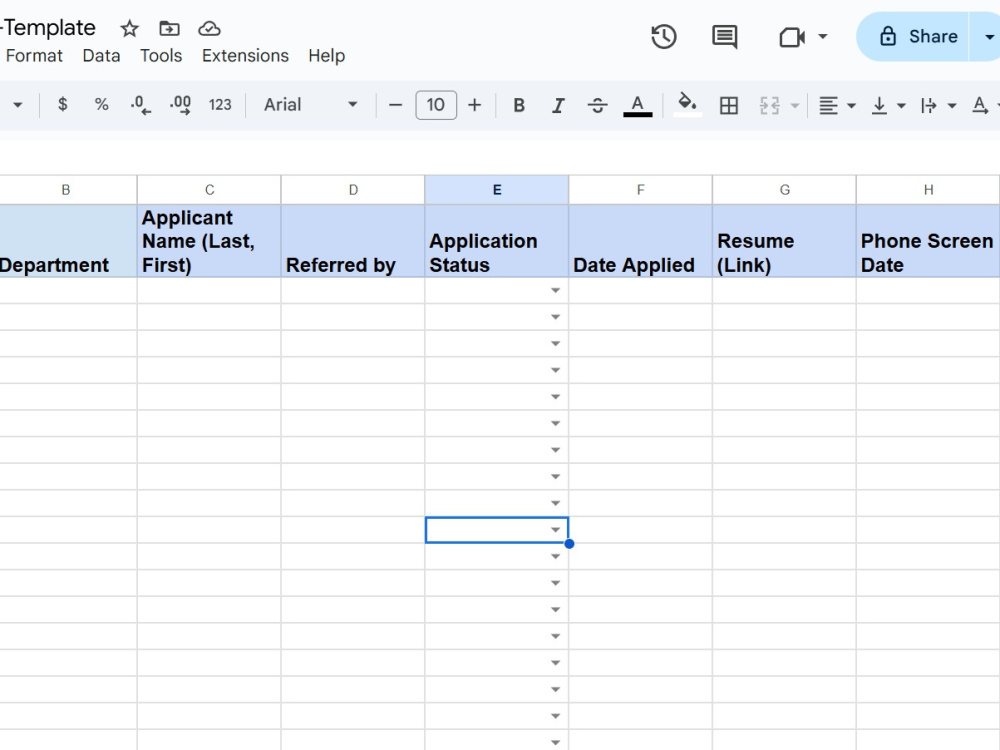Click the blue fill handle of selected cell

[569, 544]
